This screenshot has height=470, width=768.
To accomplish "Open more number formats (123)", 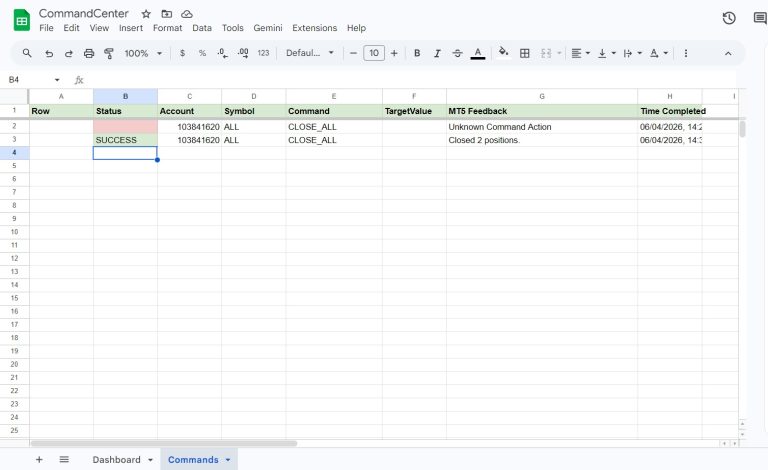I will tap(264, 53).
